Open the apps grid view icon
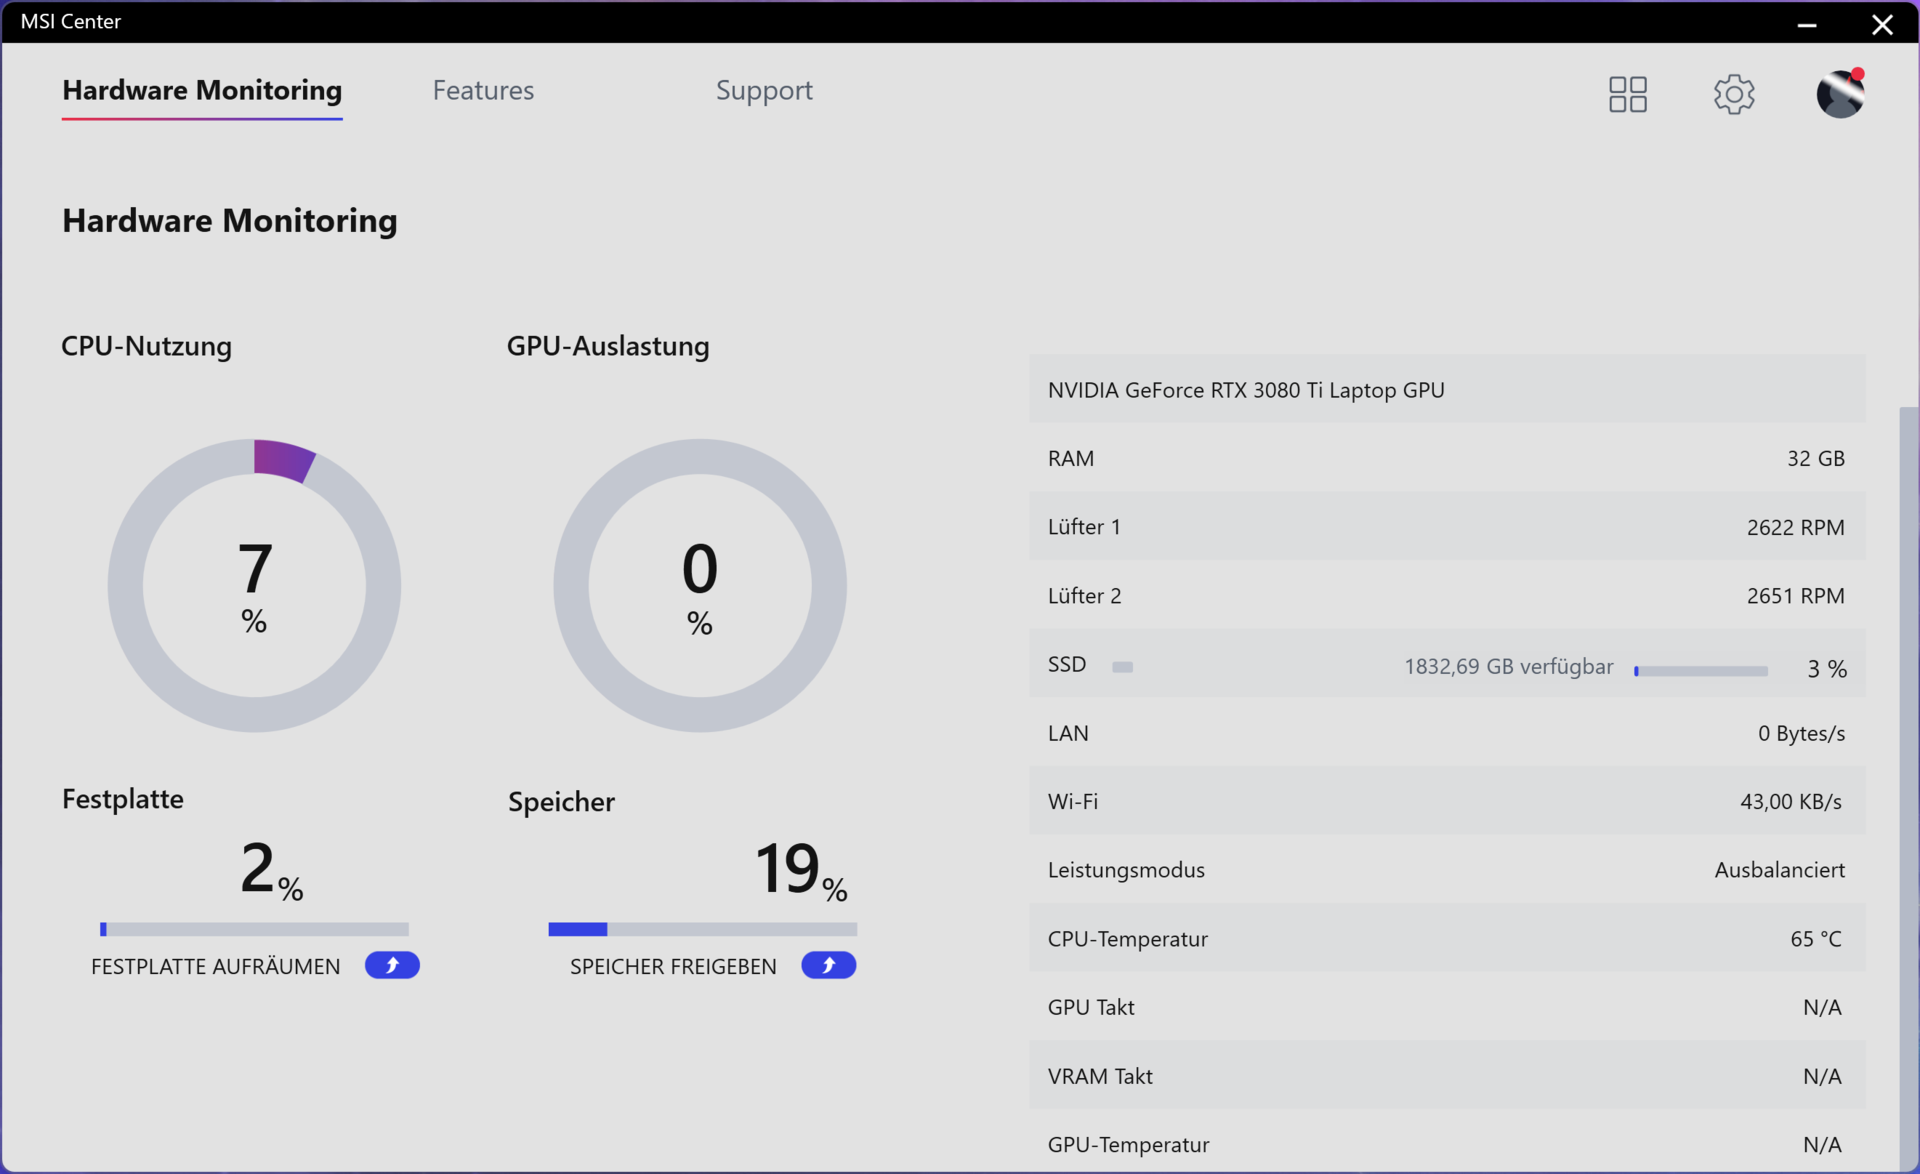The image size is (1920, 1174). click(1627, 94)
